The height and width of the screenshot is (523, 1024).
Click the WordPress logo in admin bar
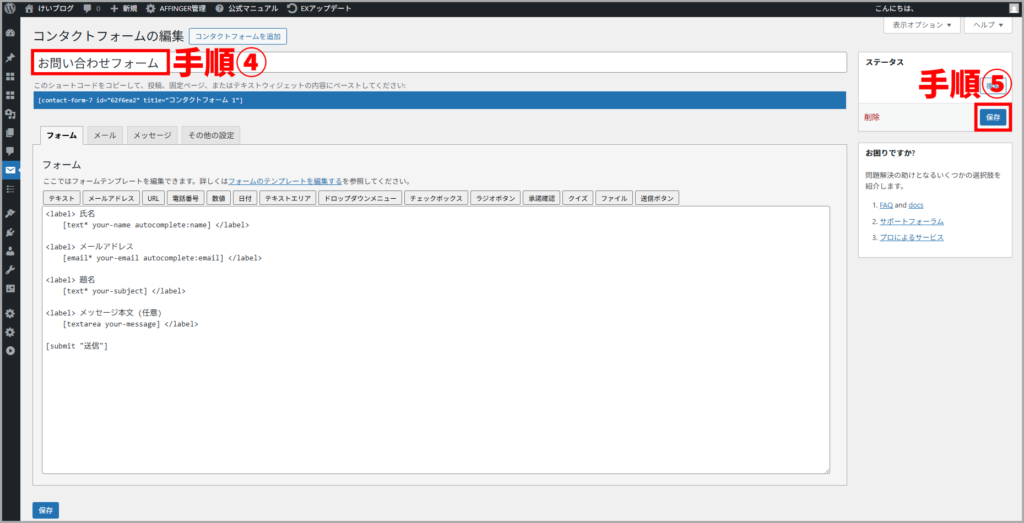(10, 8)
